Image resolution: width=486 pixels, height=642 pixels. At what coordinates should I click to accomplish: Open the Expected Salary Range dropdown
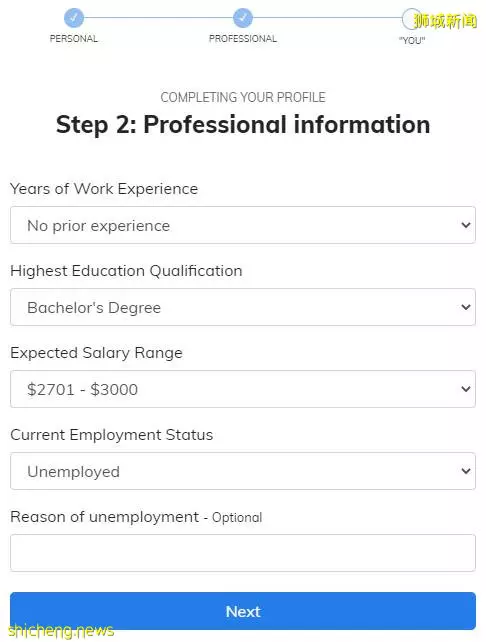click(x=243, y=389)
